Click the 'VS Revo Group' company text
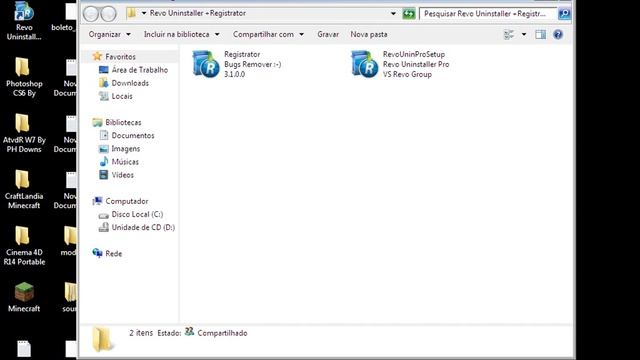This screenshot has height=360, width=640. coord(407,74)
